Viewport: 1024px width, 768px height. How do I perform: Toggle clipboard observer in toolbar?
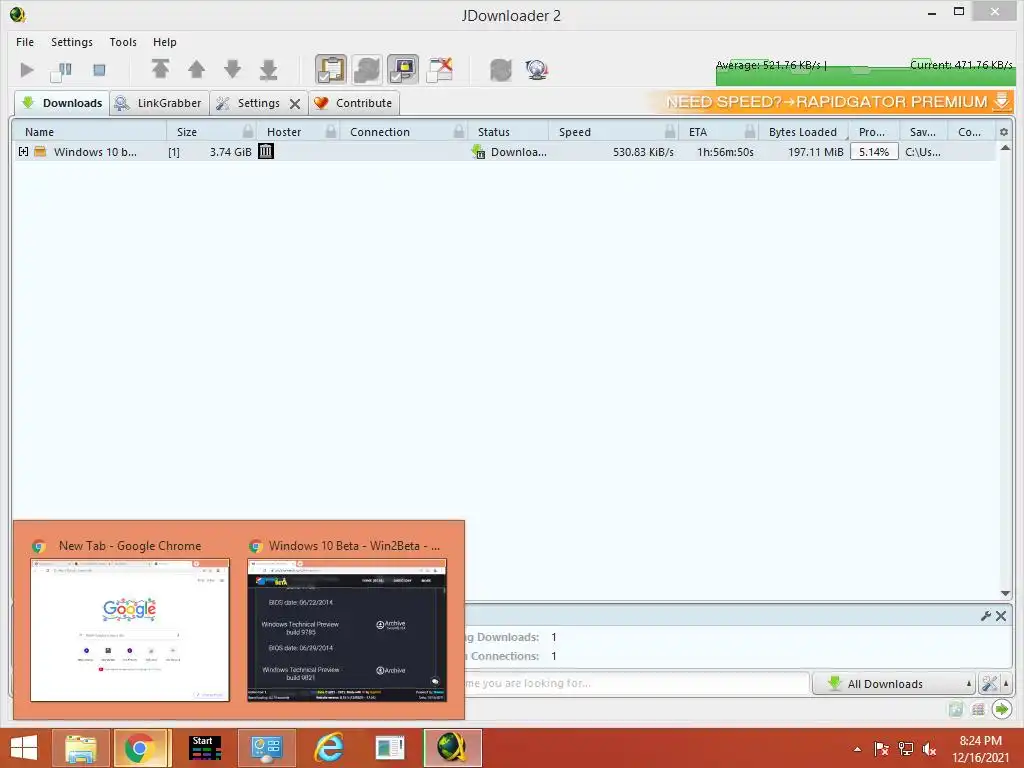coord(331,69)
